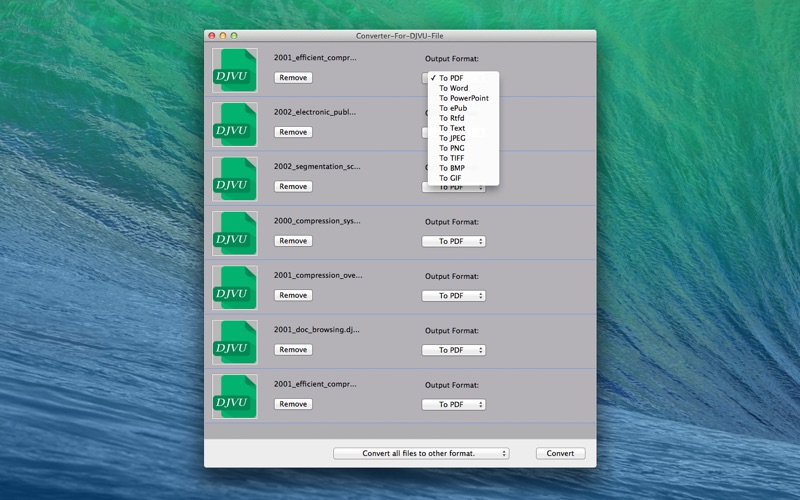This screenshot has width=800, height=500.
Task: Select the DJVU icon beside 2000_compression_sys
Action: [x=235, y=234]
